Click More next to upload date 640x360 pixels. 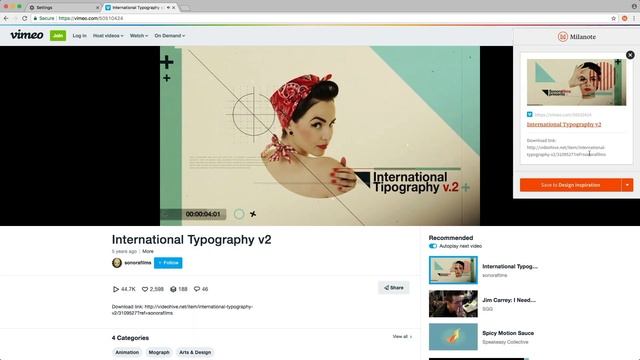click(x=148, y=251)
